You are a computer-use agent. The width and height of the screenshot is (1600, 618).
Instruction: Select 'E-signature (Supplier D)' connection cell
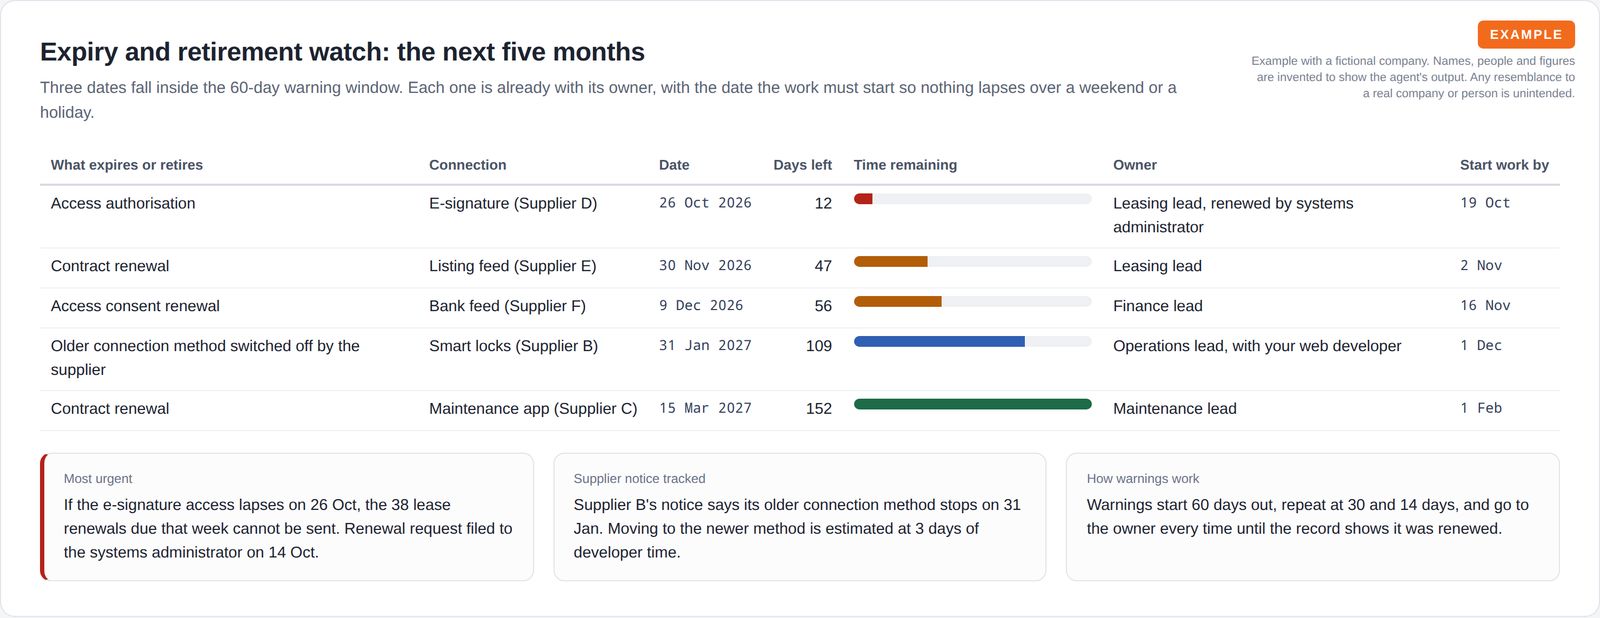coord(513,203)
